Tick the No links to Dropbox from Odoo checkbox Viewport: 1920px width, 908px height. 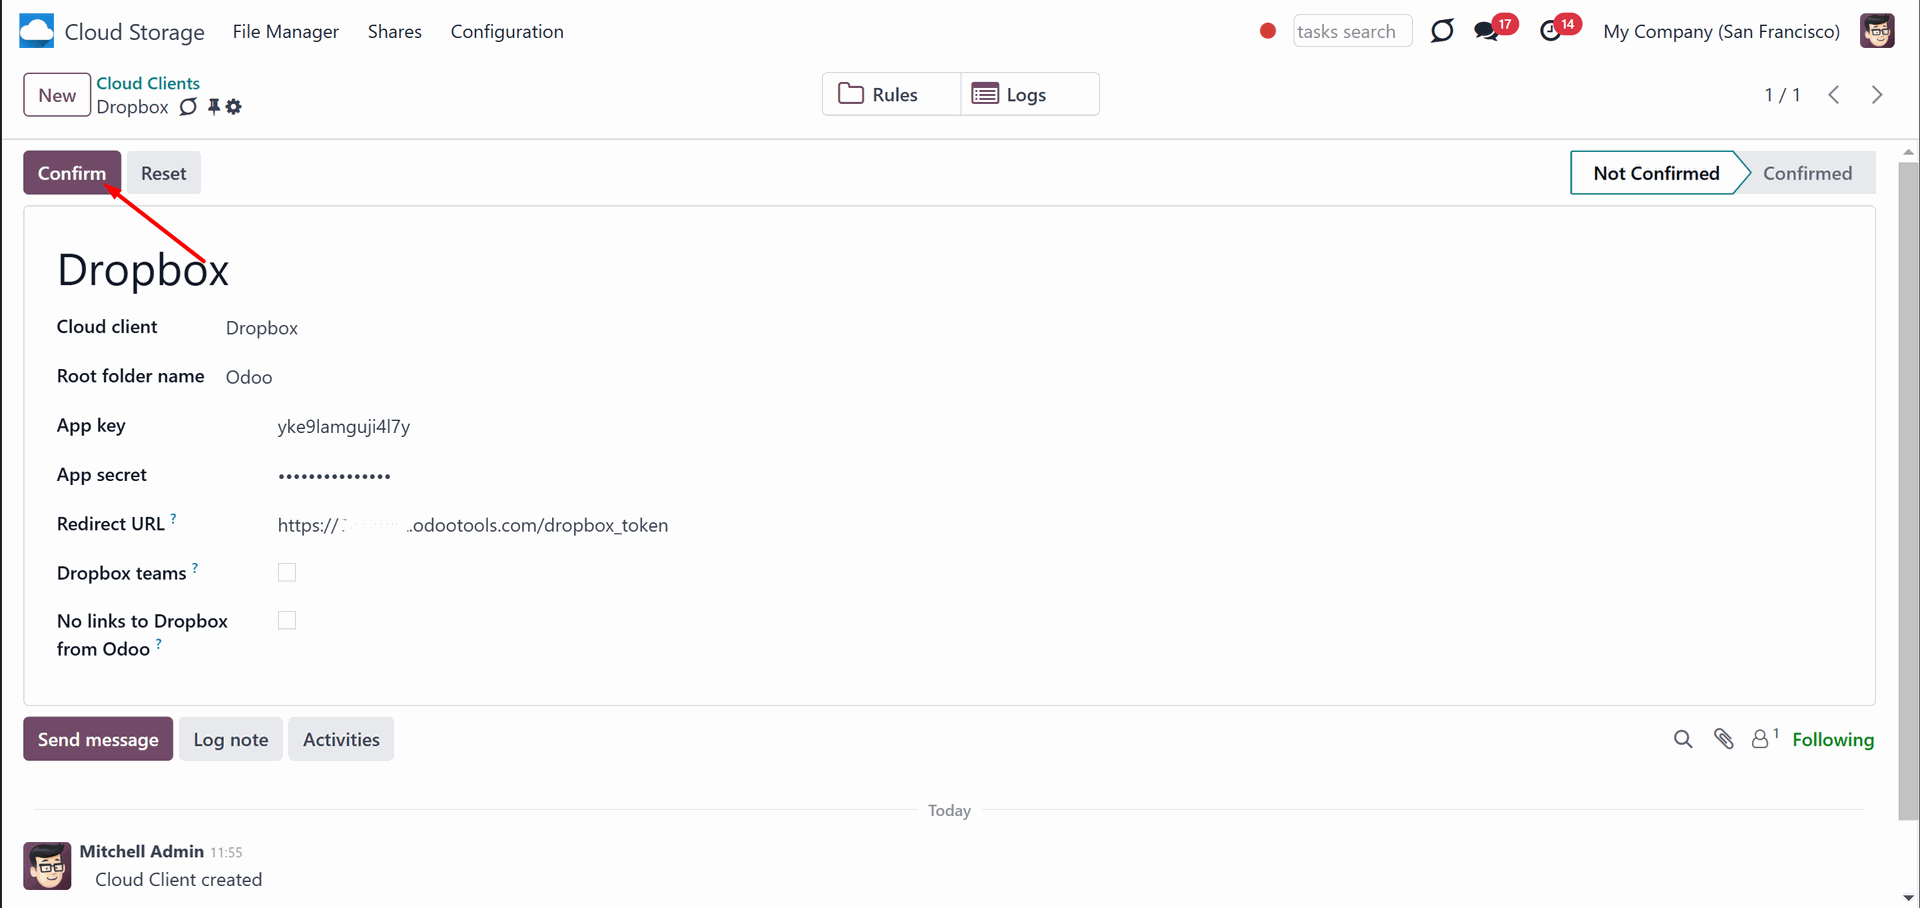[x=287, y=620]
